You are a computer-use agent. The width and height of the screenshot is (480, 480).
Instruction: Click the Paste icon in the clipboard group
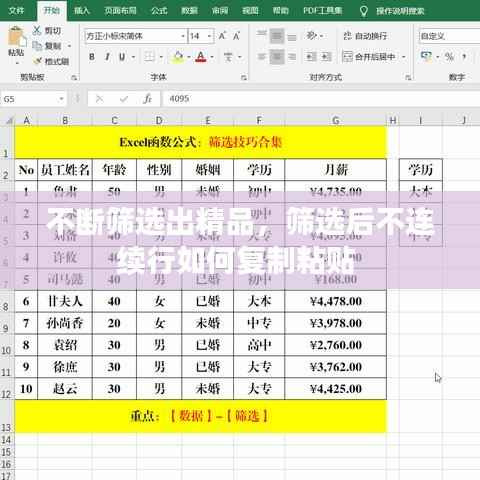coord(17,36)
